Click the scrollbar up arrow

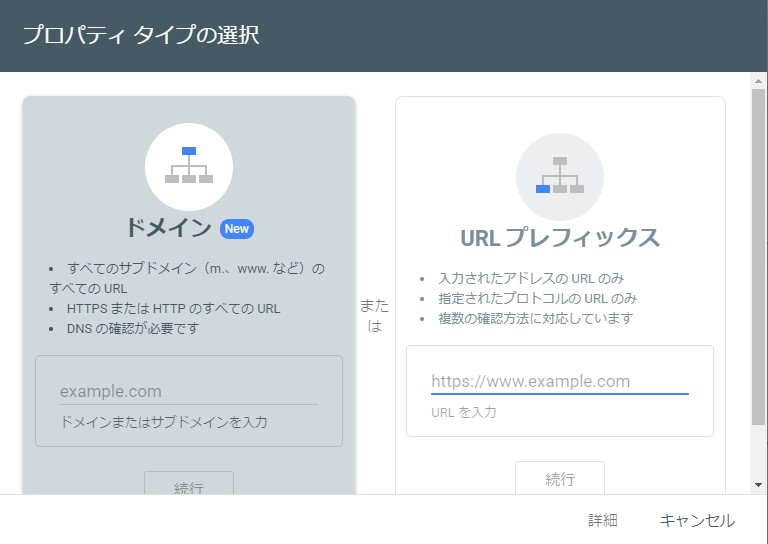click(x=758, y=81)
